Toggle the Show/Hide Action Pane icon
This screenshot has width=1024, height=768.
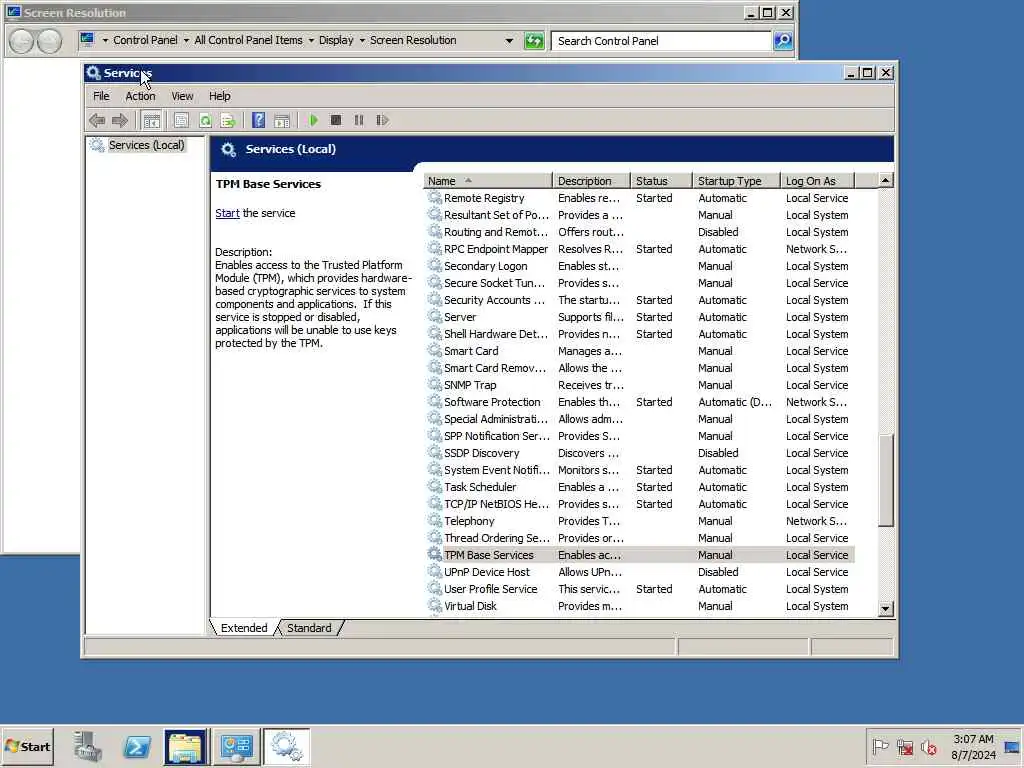coord(282,120)
